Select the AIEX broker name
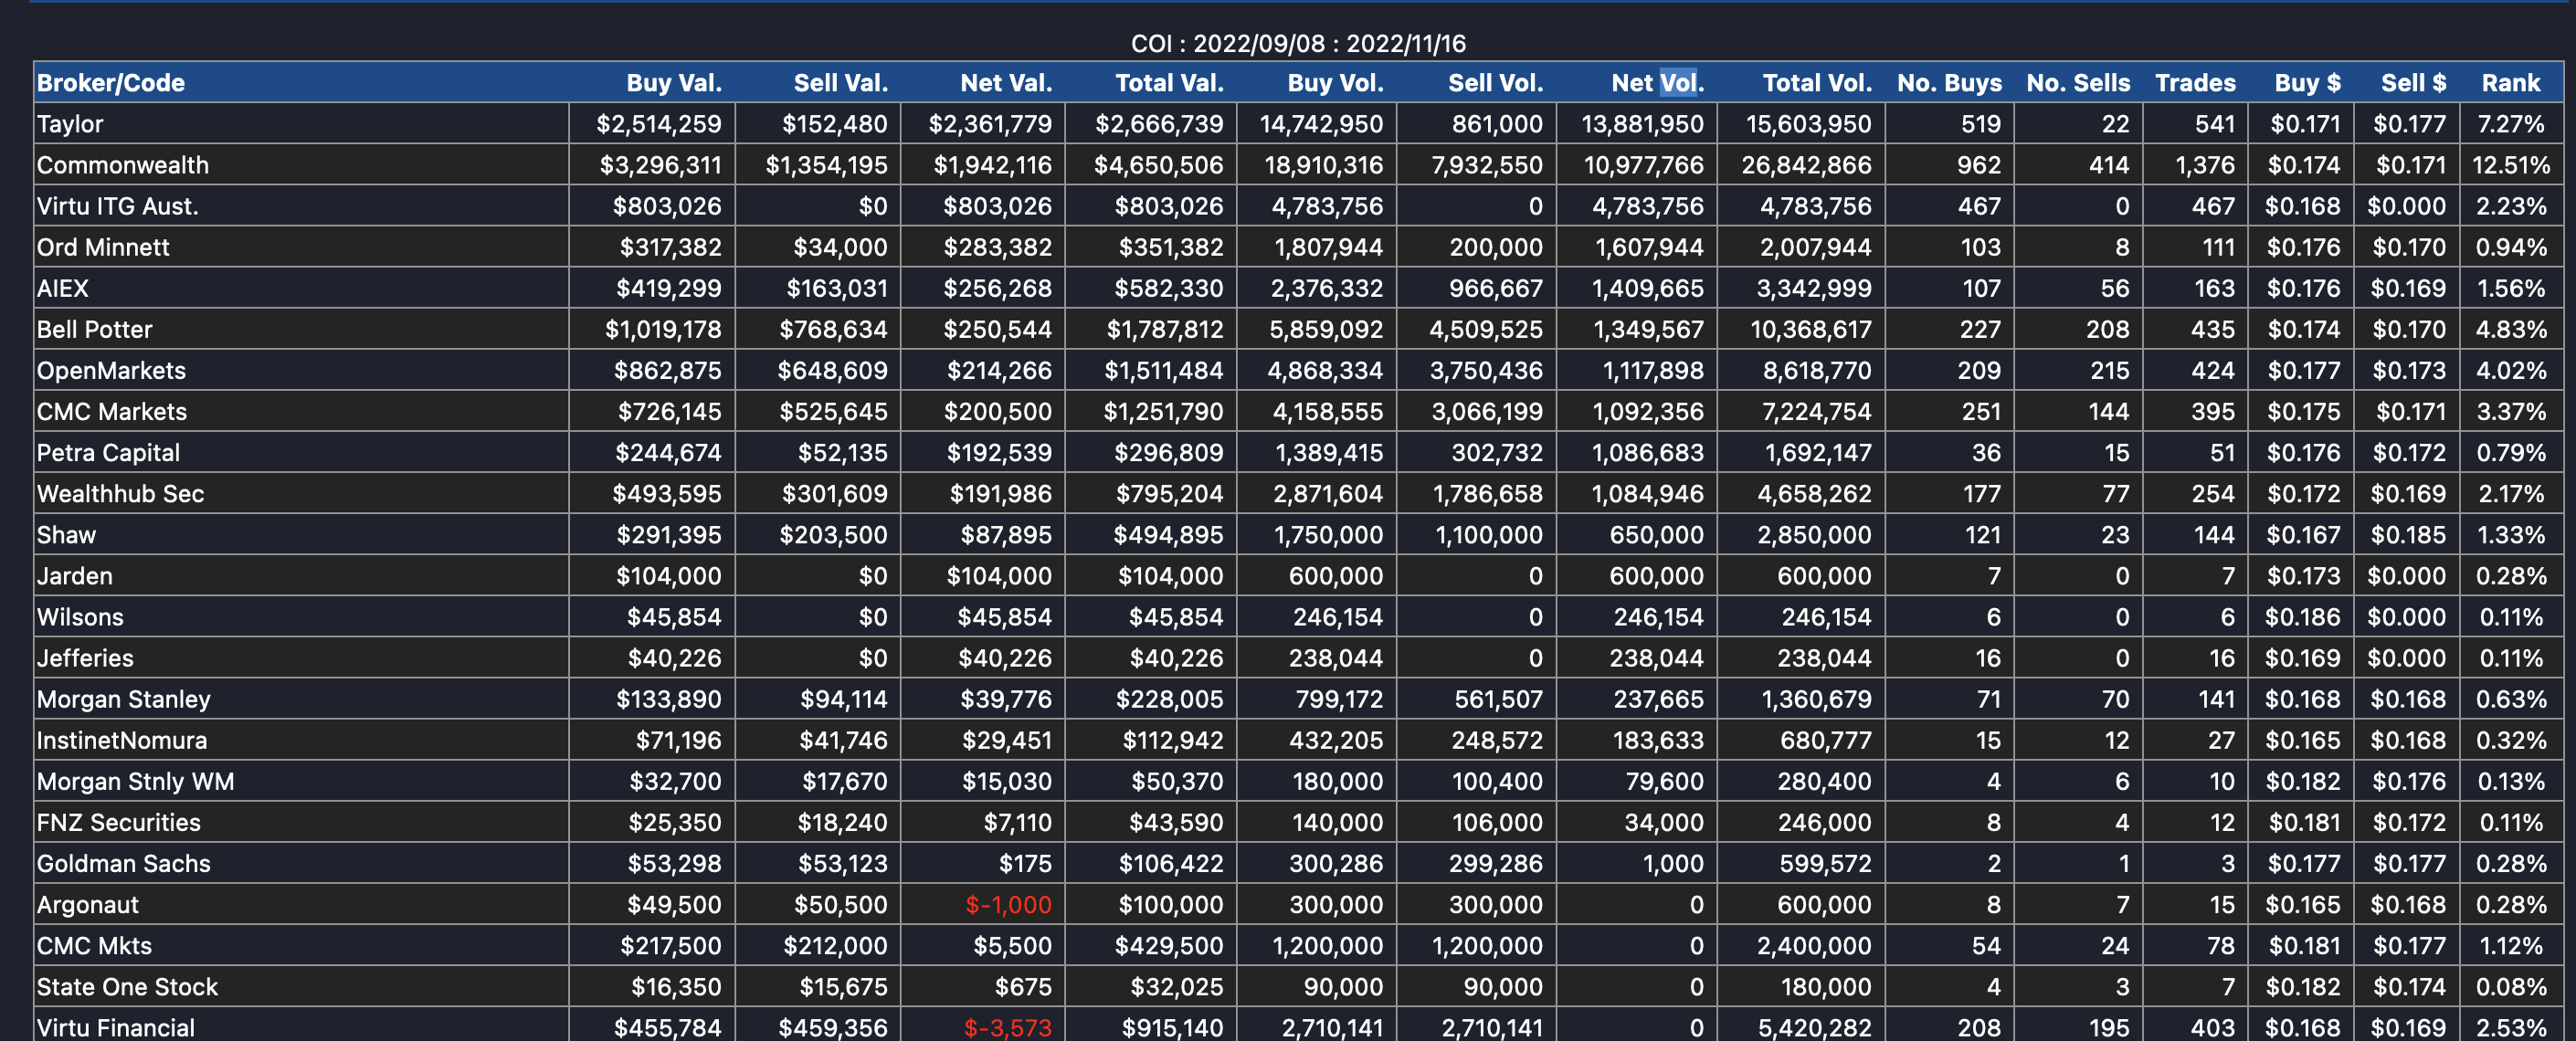The image size is (2576, 1041). tap(63, 288)
